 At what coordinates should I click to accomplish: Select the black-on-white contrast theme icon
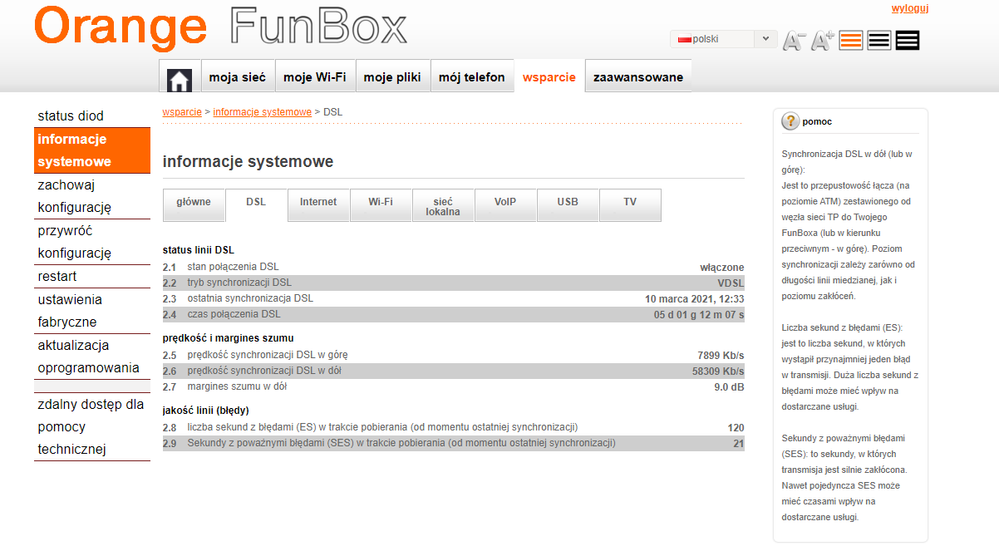(x=879, y=41)
